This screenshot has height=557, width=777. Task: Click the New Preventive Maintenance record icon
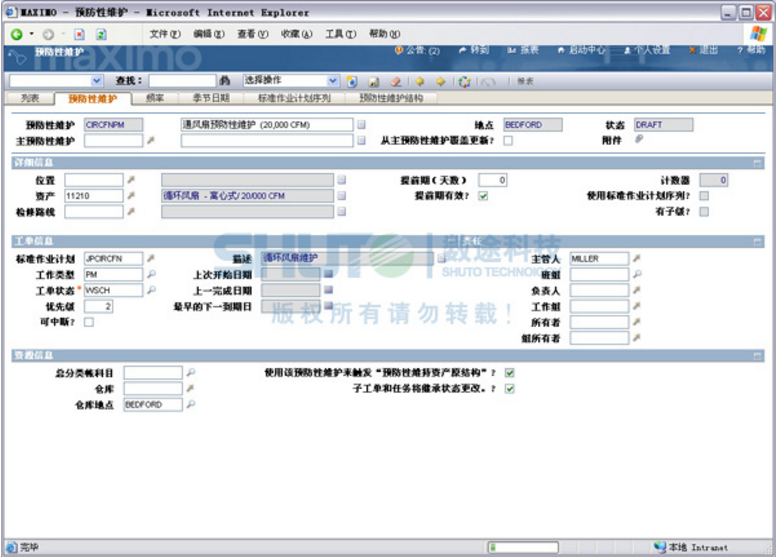pyautogui.click(x=352, y=81)
